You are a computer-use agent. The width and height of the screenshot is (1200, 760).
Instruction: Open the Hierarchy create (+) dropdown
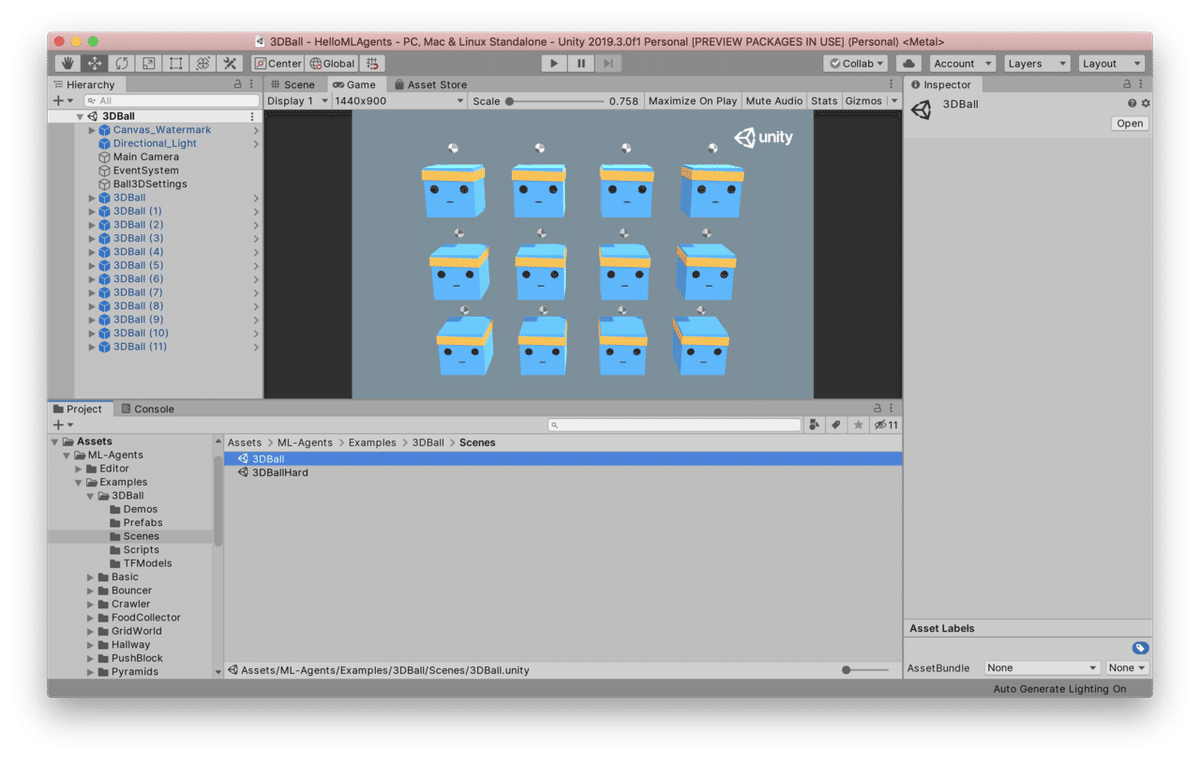coord(63,101)
